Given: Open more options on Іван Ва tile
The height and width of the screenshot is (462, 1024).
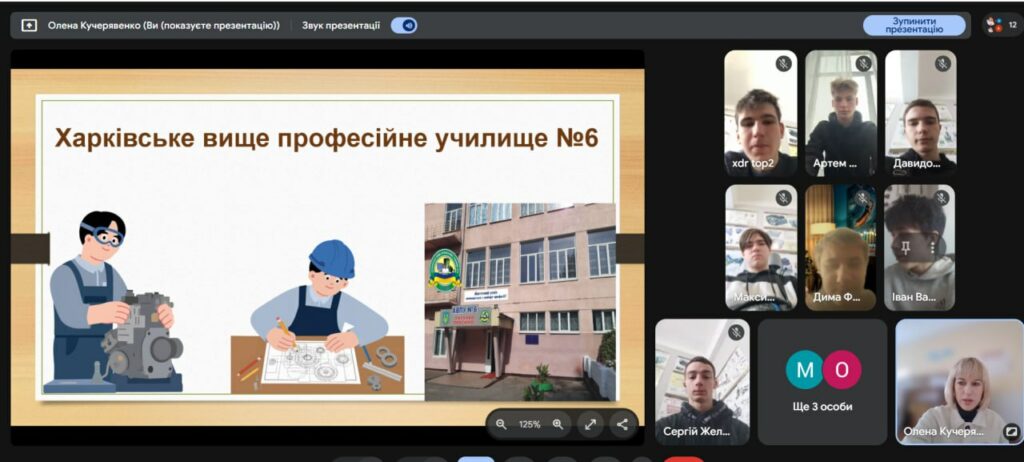Looking at the screenshot, I should tap(933, 246).
